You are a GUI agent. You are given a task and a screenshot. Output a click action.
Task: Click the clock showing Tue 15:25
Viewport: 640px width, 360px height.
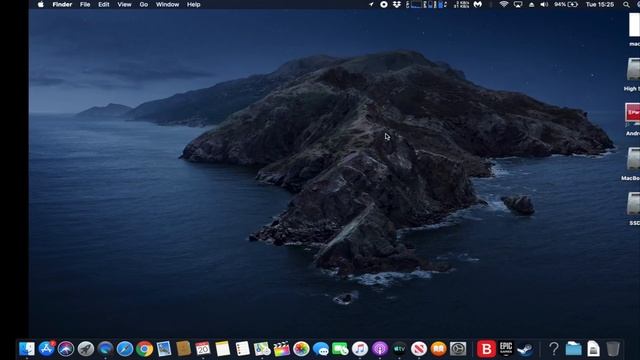pyautogui.click(x=600, y=4)
